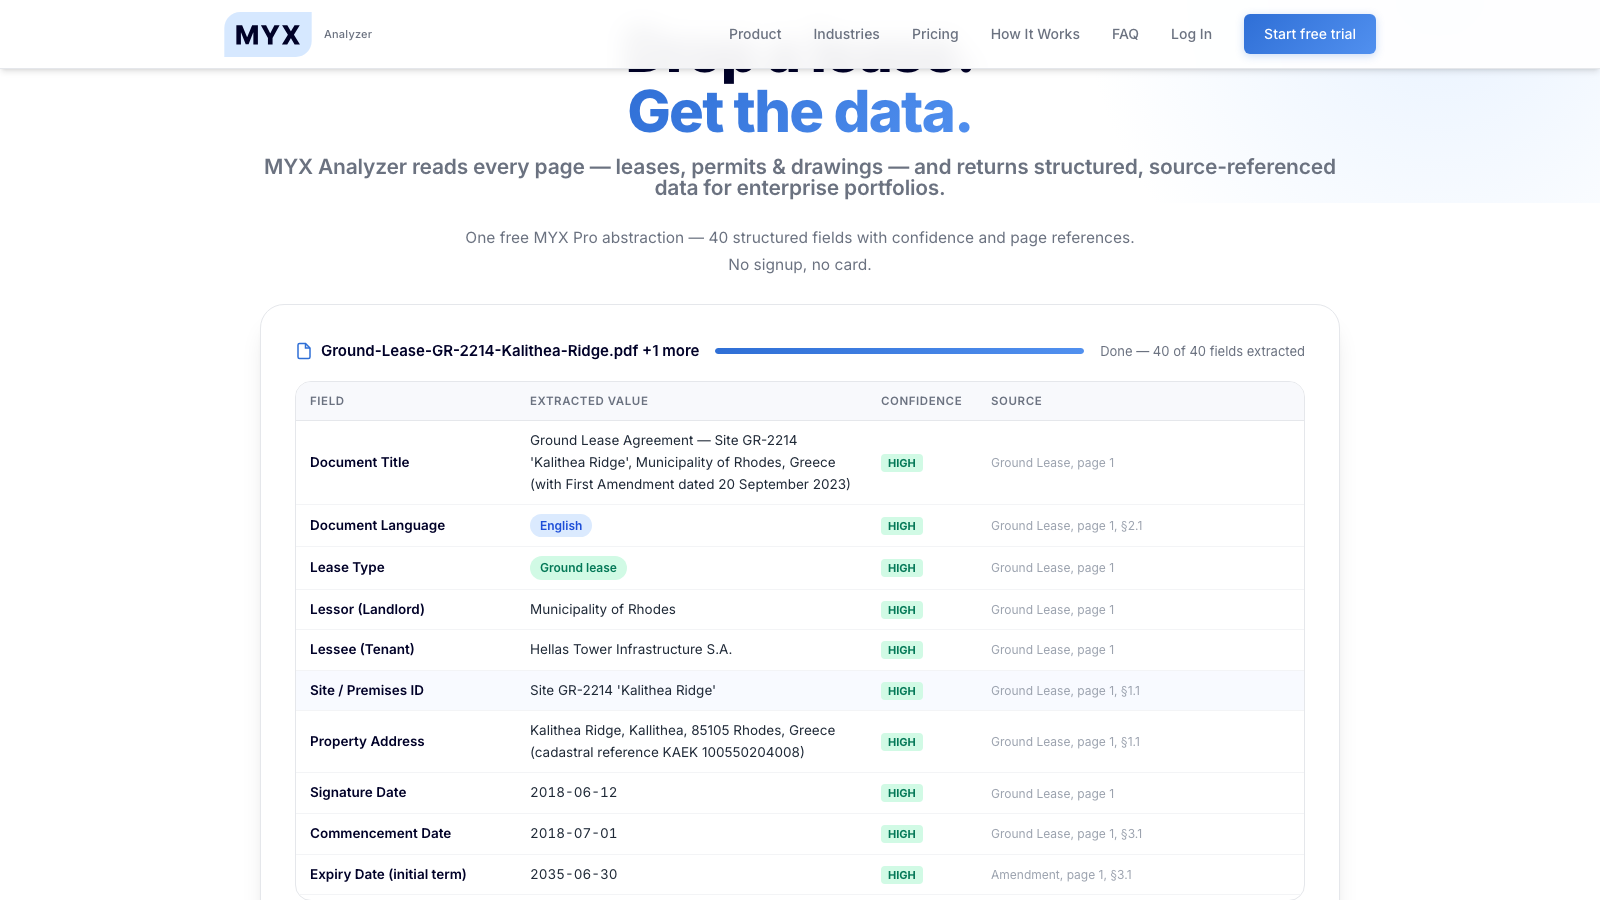Click the FIELD column header

point(327,401)
